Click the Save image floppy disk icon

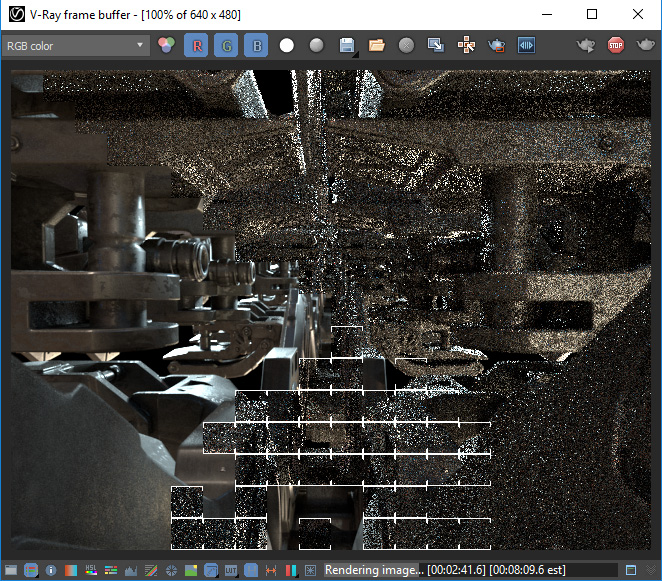[347, 45]
